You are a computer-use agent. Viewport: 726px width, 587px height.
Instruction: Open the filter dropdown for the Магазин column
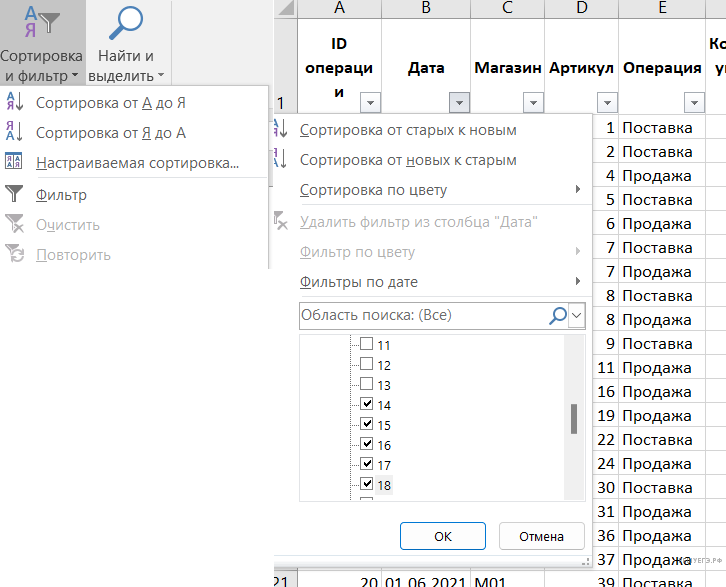533,102
